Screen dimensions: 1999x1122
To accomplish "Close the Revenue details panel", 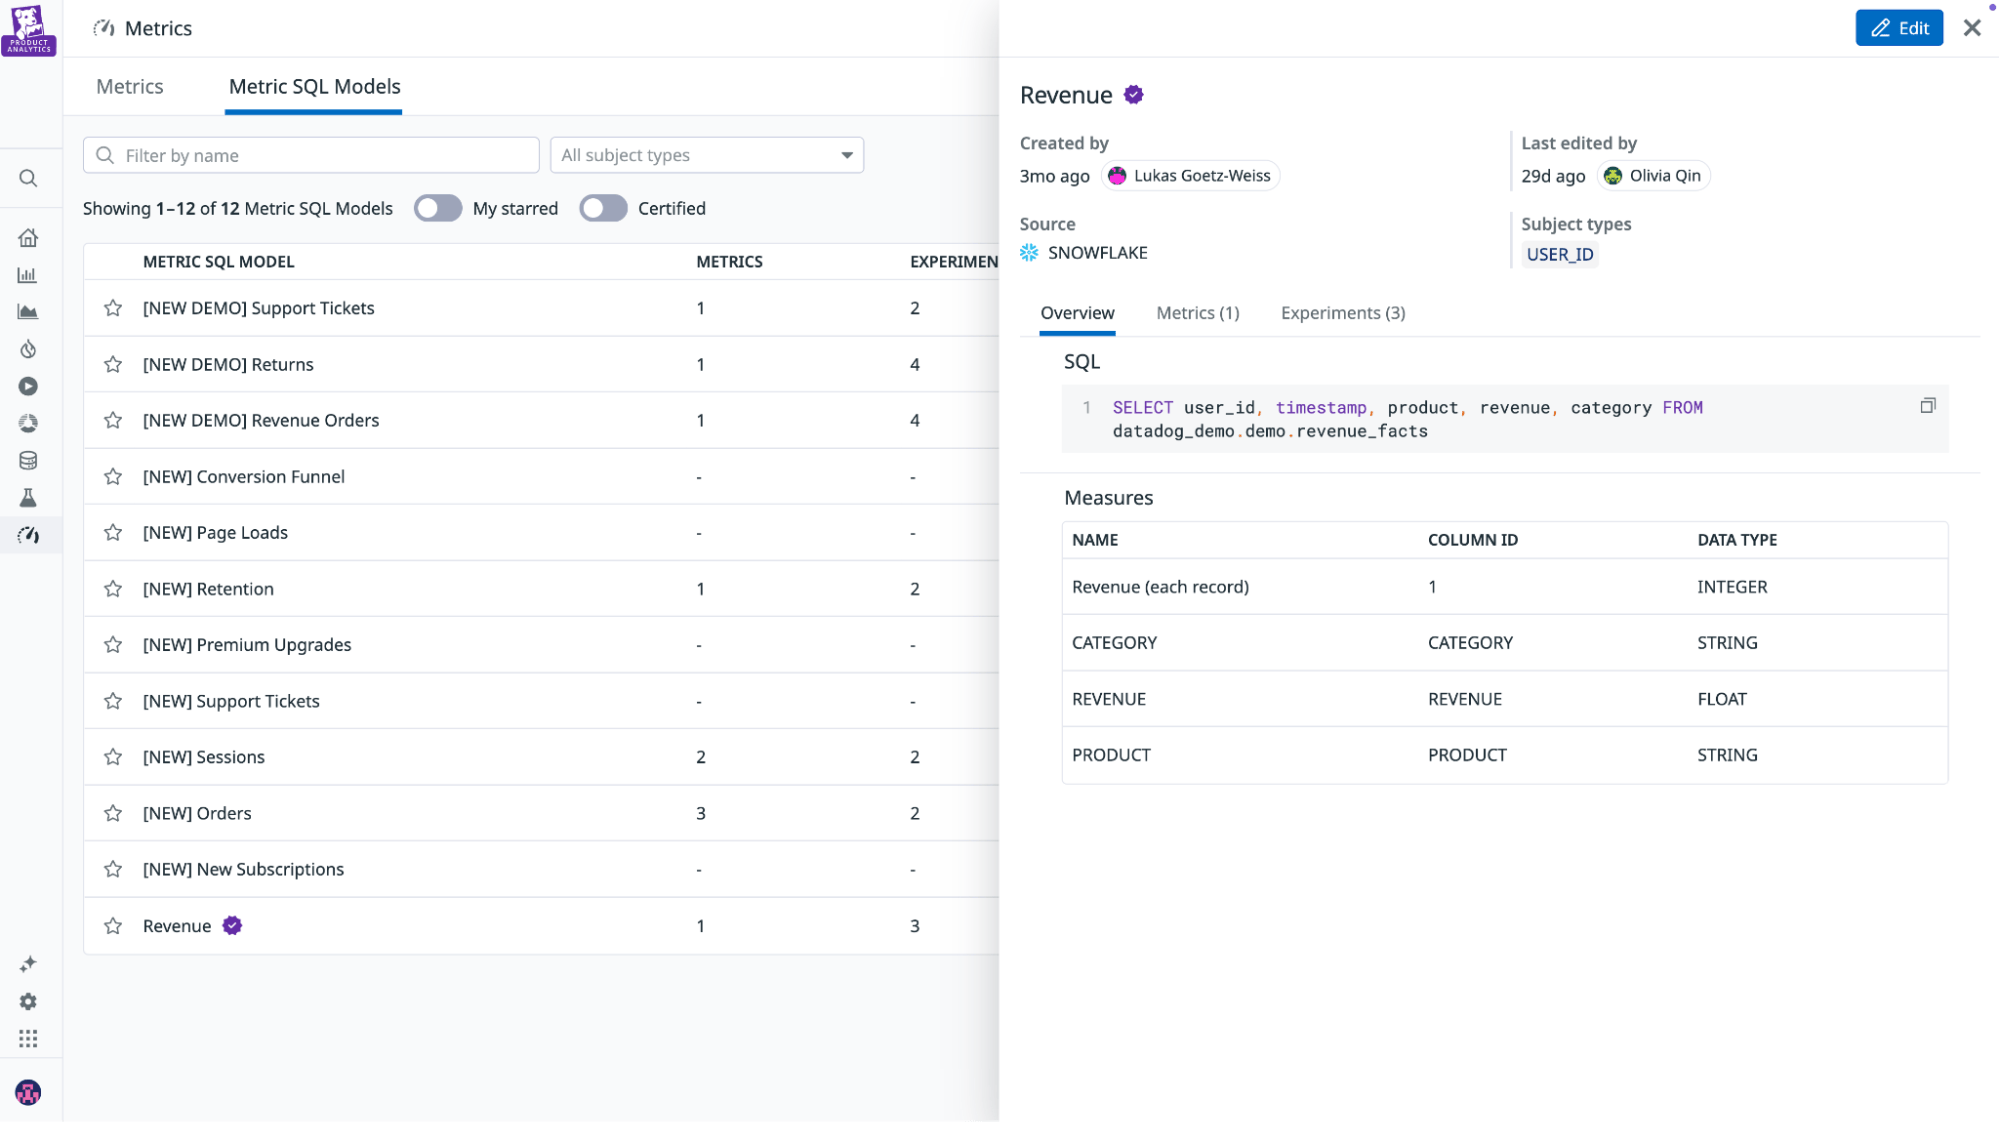I will coord(1971,28).
